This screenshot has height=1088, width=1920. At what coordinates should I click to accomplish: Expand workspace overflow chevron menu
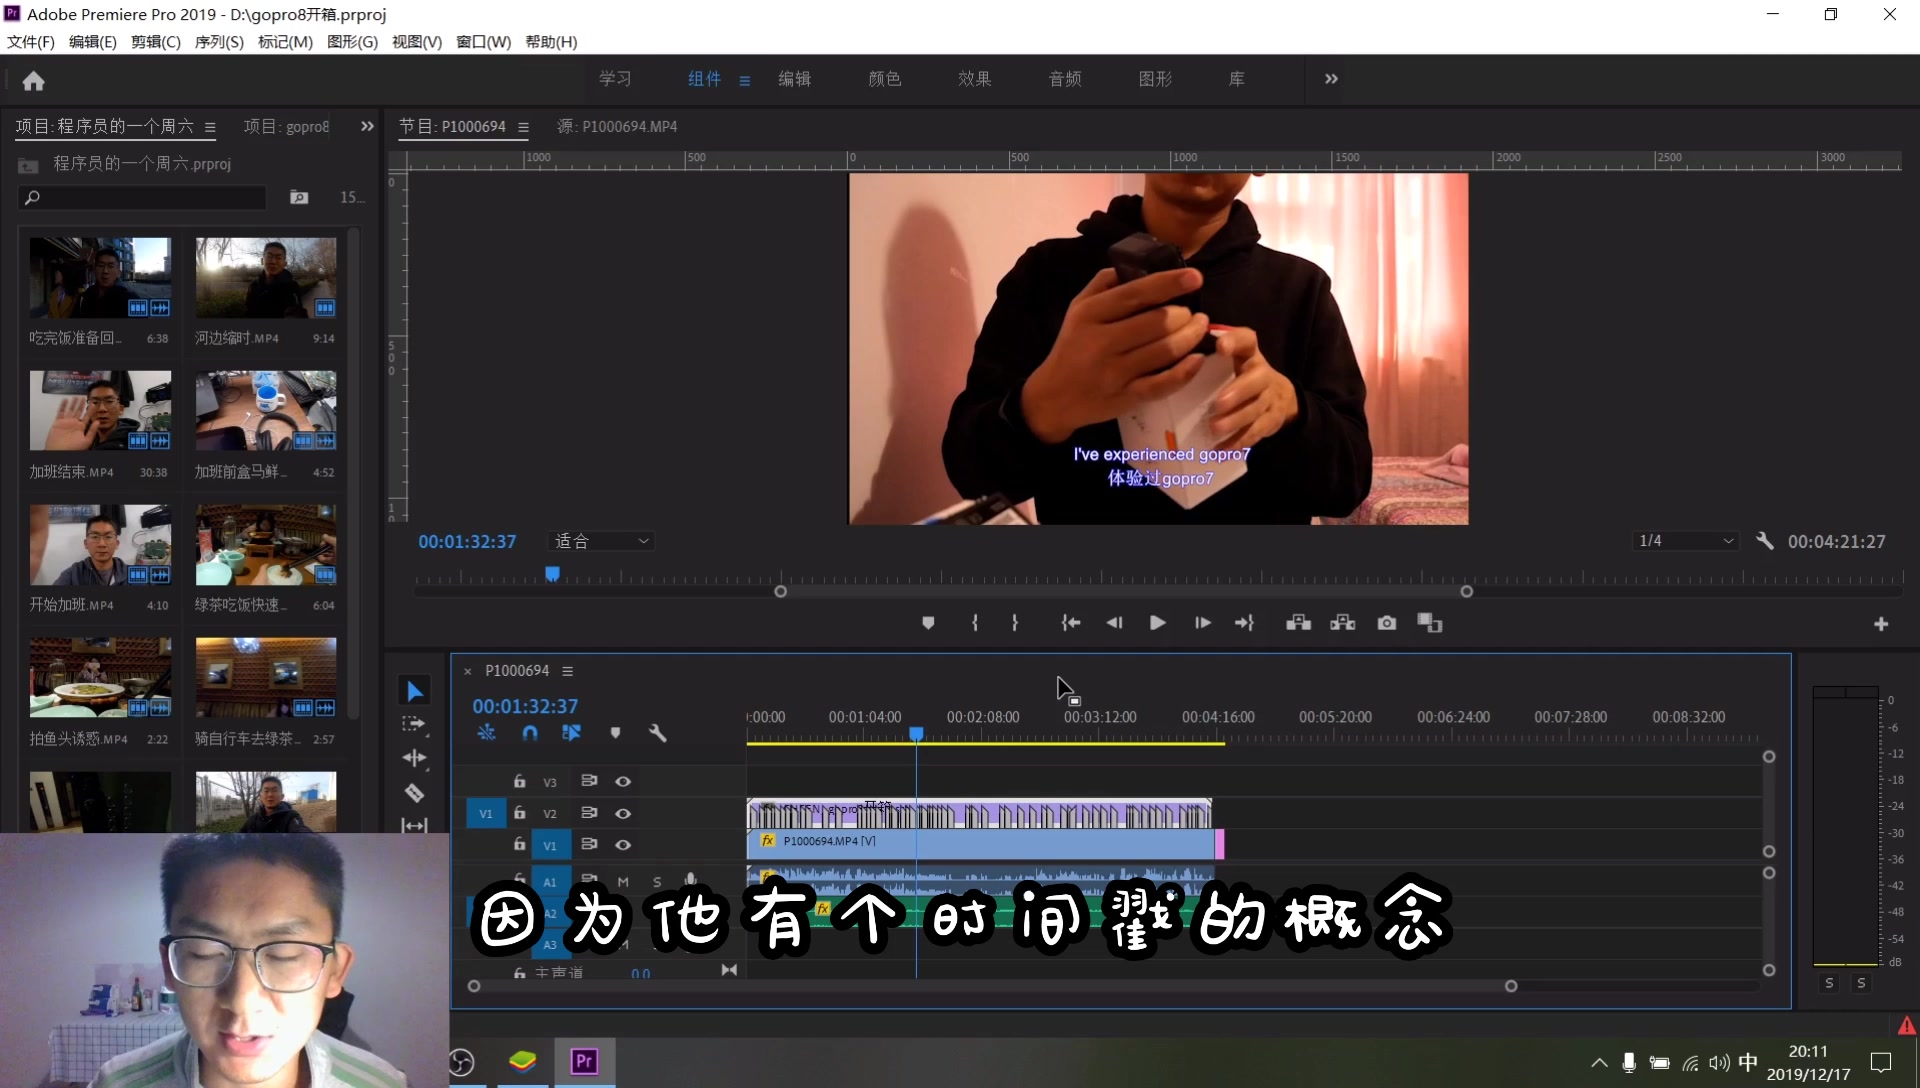point(1331,79)
